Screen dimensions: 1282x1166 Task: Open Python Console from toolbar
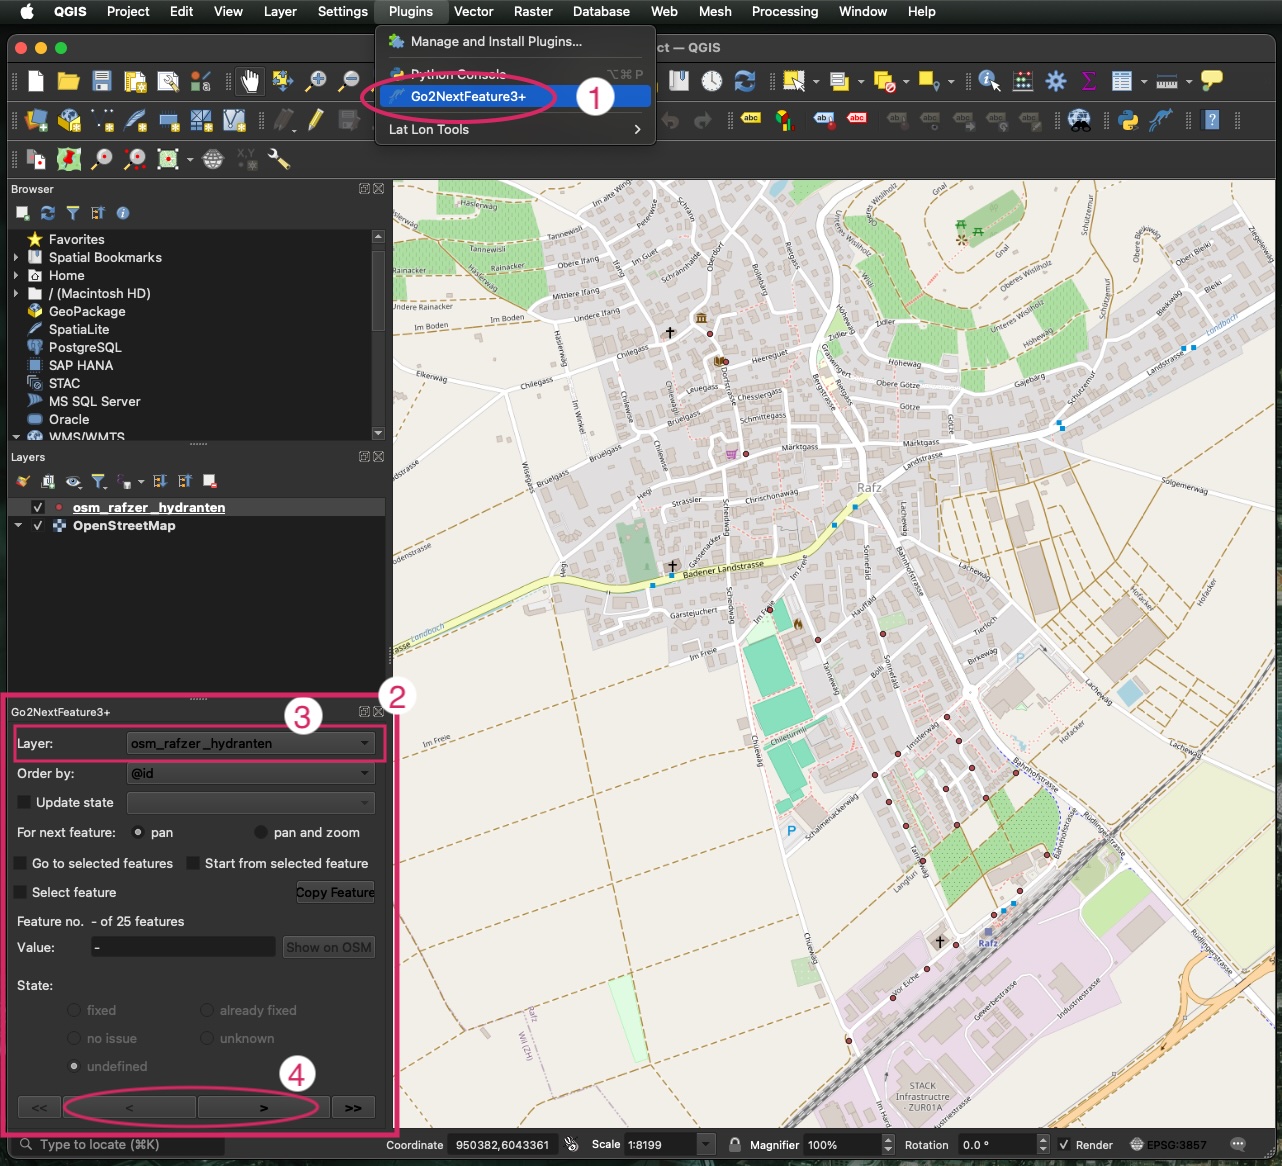[1129, 120]
